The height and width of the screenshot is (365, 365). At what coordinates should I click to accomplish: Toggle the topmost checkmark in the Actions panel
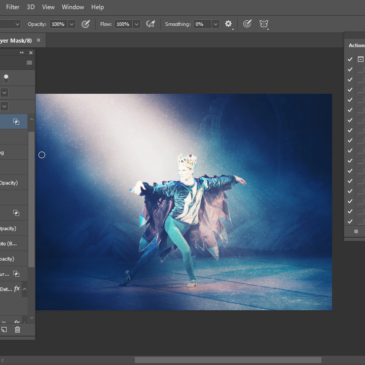point(350,59)
